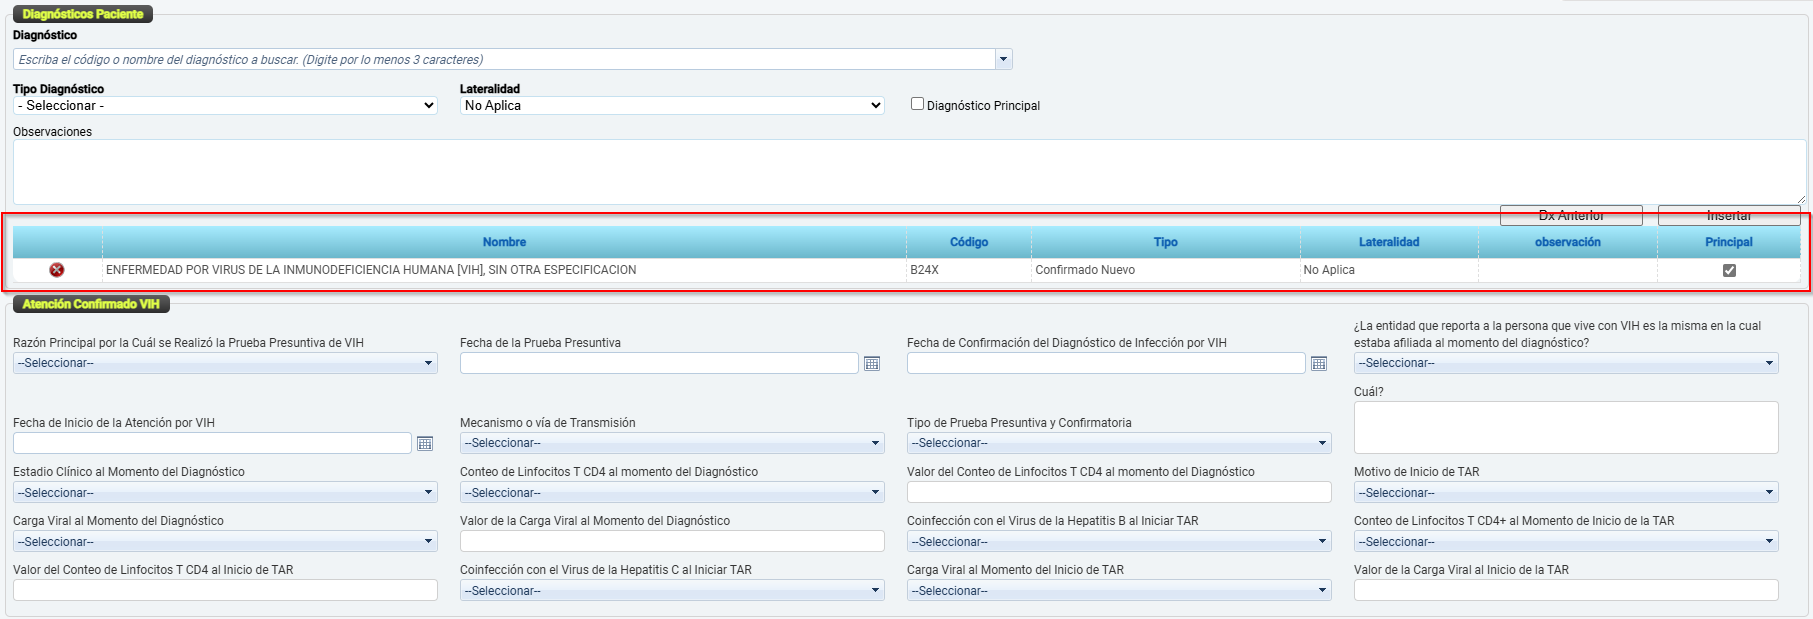Open the Mecanismo o vía de Transmisión dropdown

tap(672, 443)
